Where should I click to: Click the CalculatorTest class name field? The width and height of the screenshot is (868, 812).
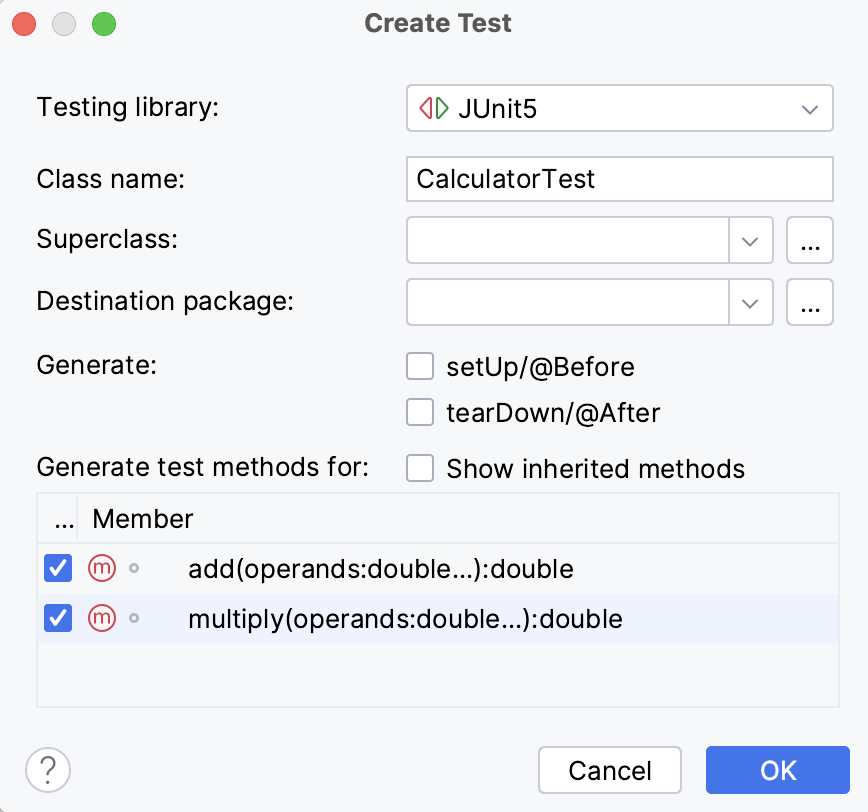tap(619, 178)
